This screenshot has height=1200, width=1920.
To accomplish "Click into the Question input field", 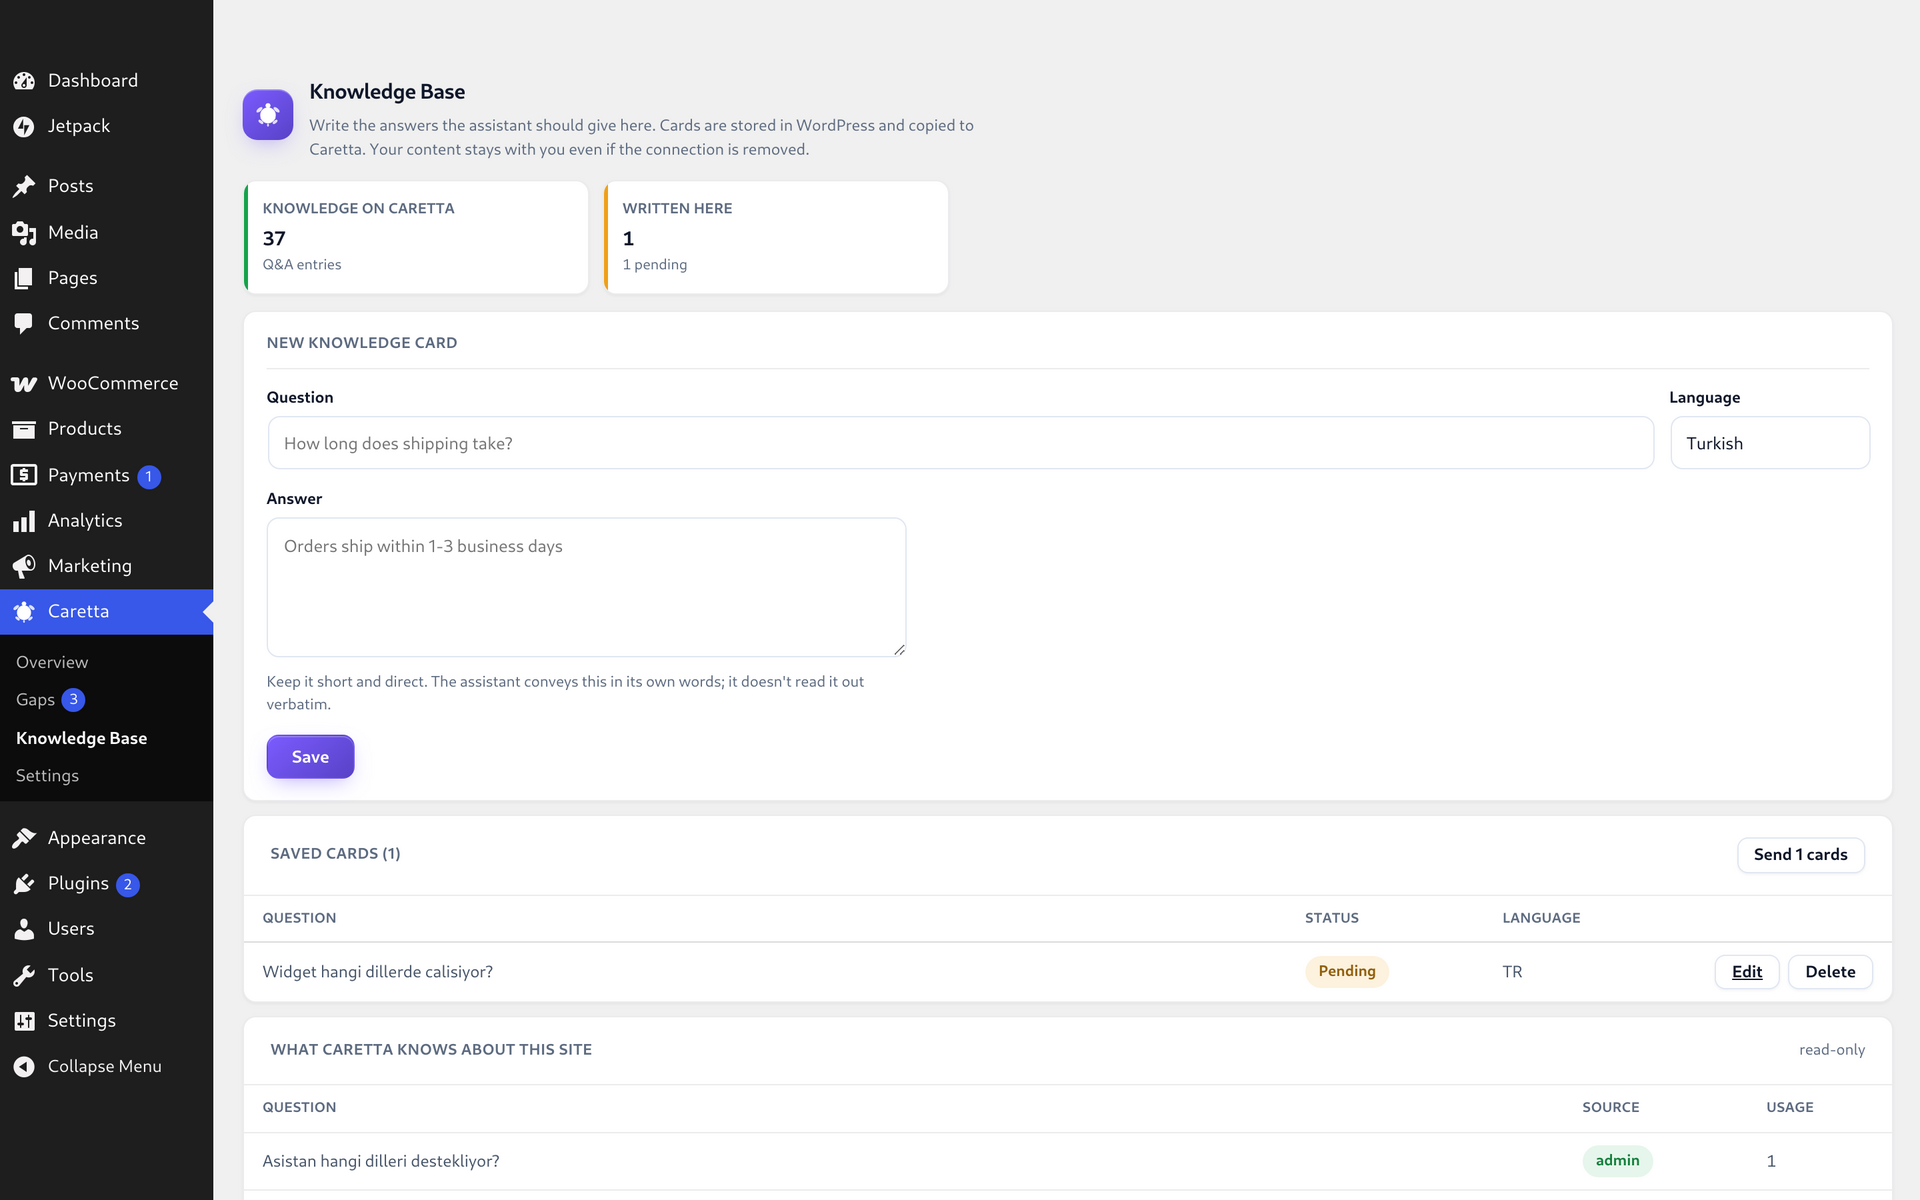I will pyautogui.click(x=960, y=443).
